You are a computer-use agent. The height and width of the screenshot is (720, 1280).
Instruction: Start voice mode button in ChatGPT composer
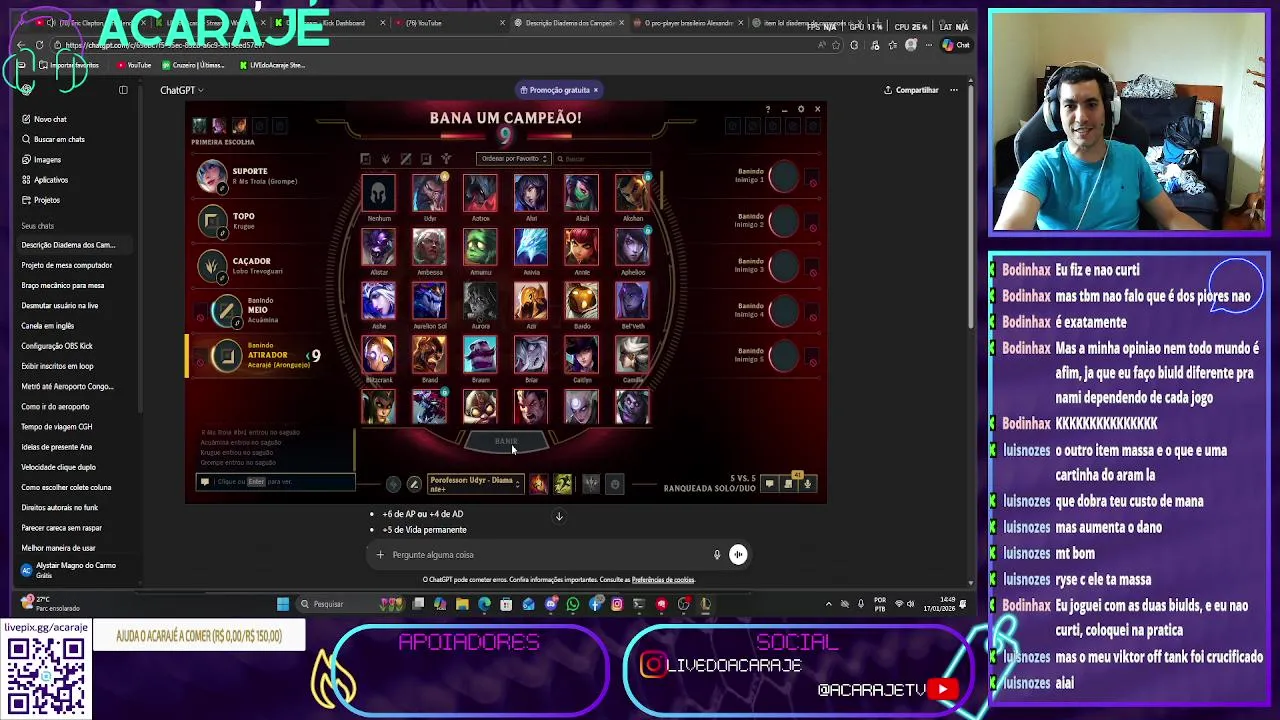click(x=738, y=555)
